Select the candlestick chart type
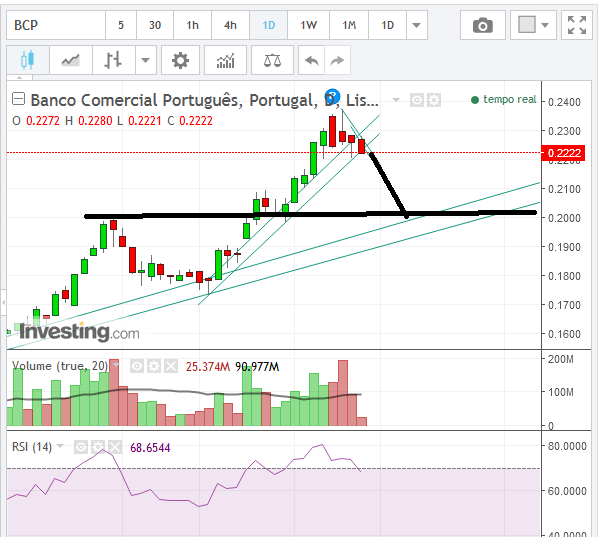Viewport: 608px width, 537px height. [28, 60]
